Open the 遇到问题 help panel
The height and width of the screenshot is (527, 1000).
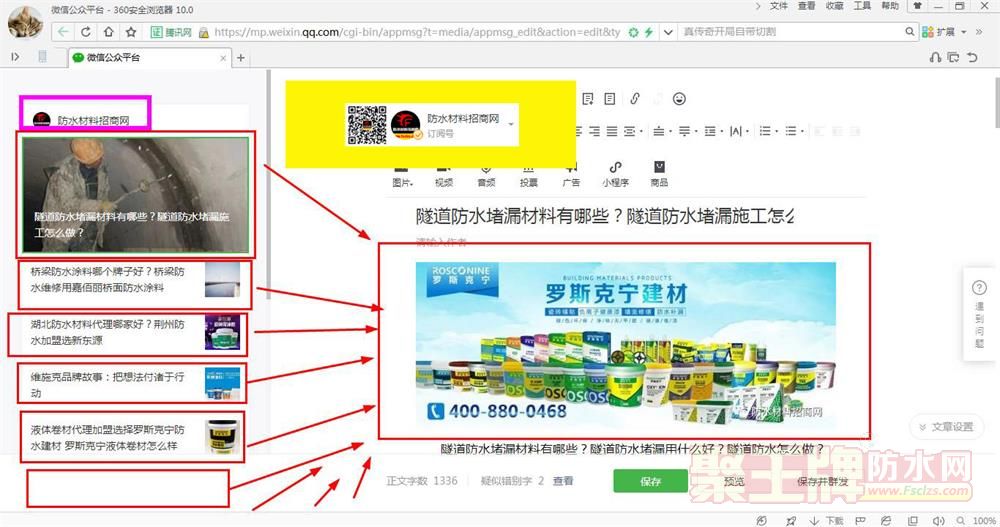tap(980, 315)
